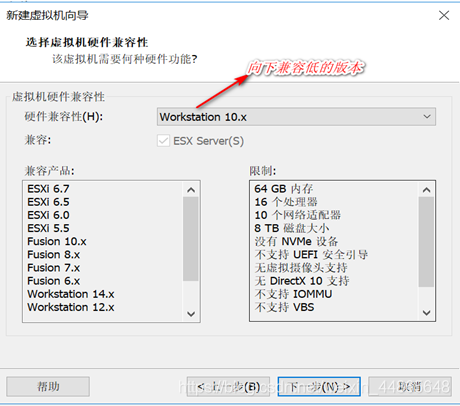Image resolution: width=460 pixels, height=406 pixels.
Task: Click the compatible products scrollbar thumb
Action: pos(191,239)
